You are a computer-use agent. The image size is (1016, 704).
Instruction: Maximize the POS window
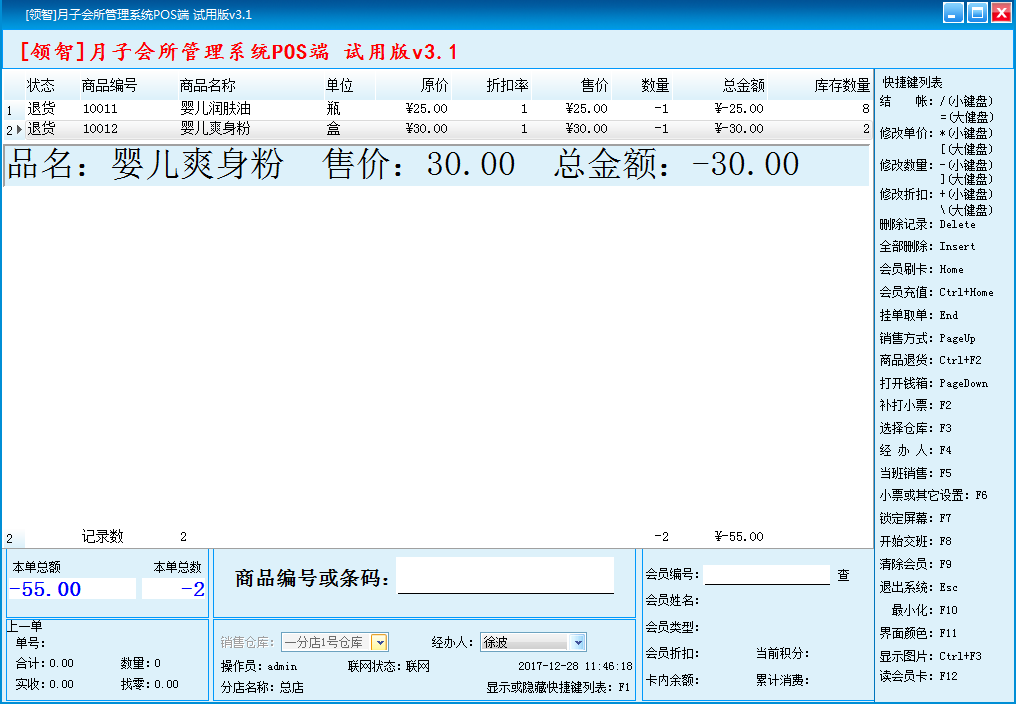point(976,13)
